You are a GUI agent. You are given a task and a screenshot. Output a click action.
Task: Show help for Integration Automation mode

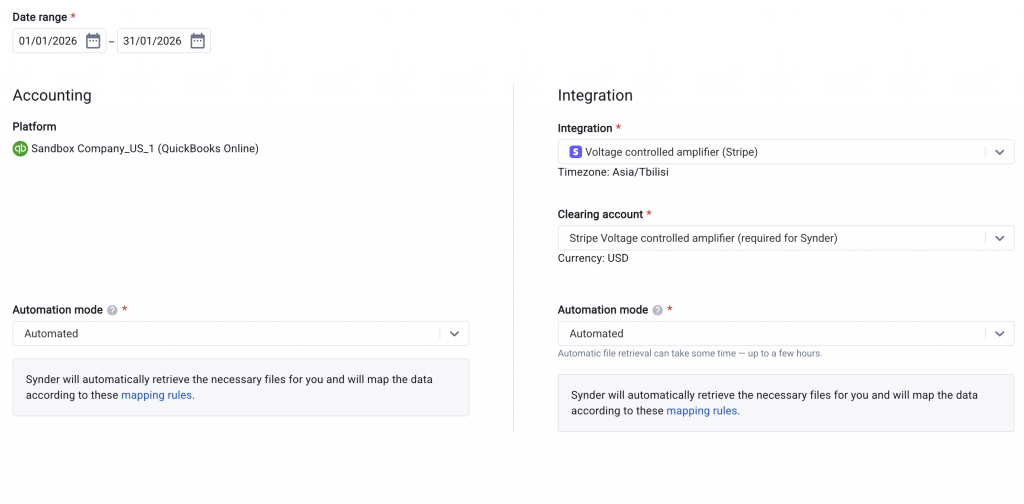click(657, 311)
